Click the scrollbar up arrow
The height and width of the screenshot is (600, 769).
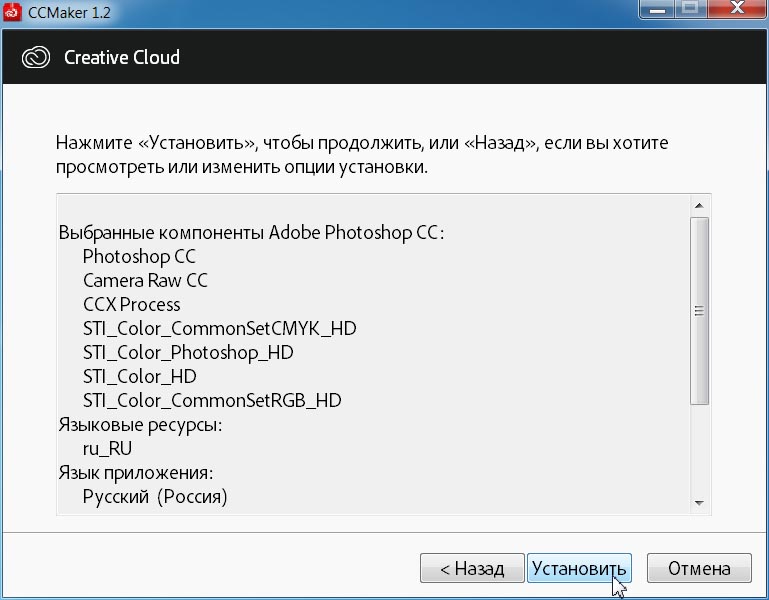[x=699, y=206]
